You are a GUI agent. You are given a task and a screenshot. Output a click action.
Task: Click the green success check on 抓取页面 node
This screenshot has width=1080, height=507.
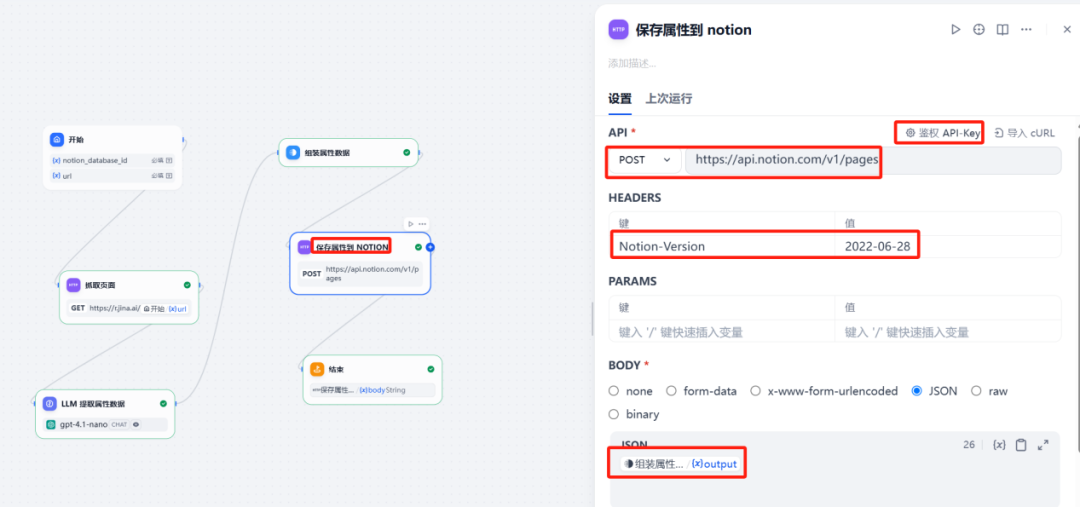[187, 284]
